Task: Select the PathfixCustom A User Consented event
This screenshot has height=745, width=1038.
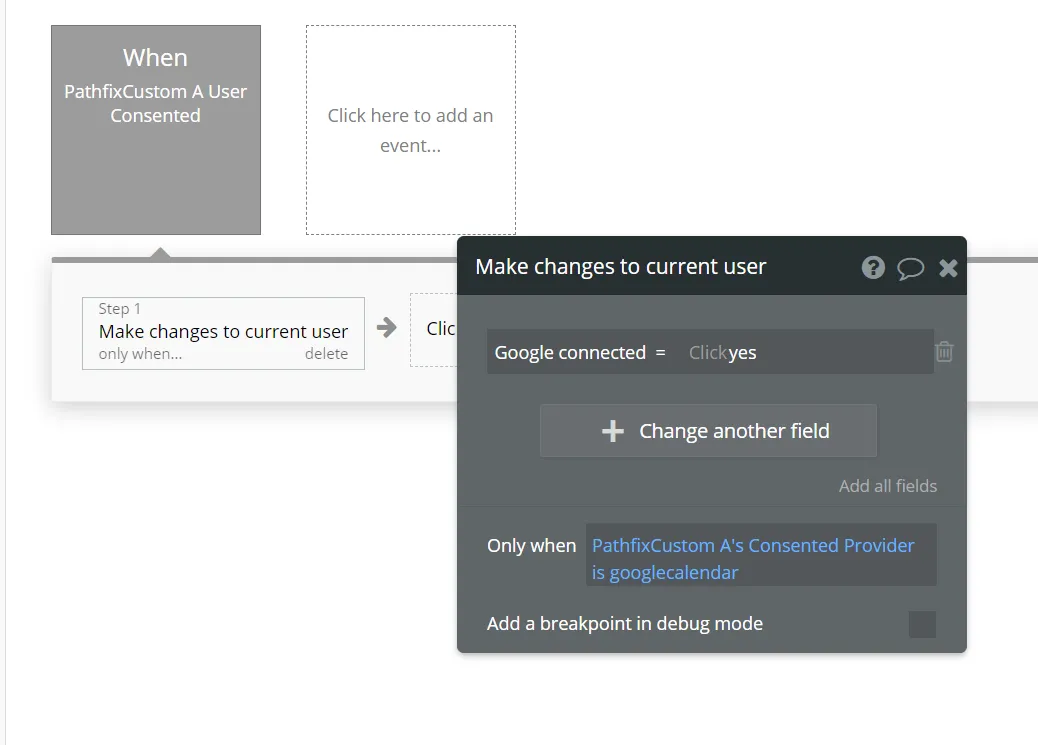Action: (156, 130)
